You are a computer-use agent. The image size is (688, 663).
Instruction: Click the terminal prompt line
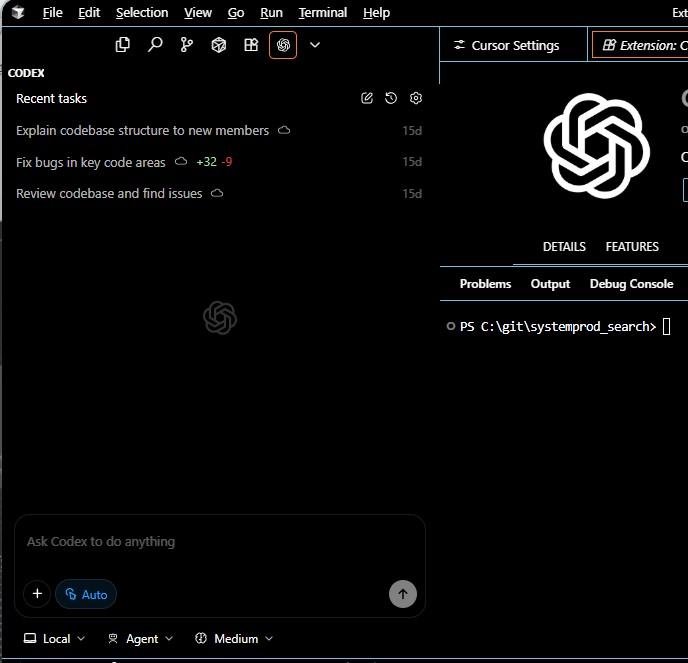point(558,326)
